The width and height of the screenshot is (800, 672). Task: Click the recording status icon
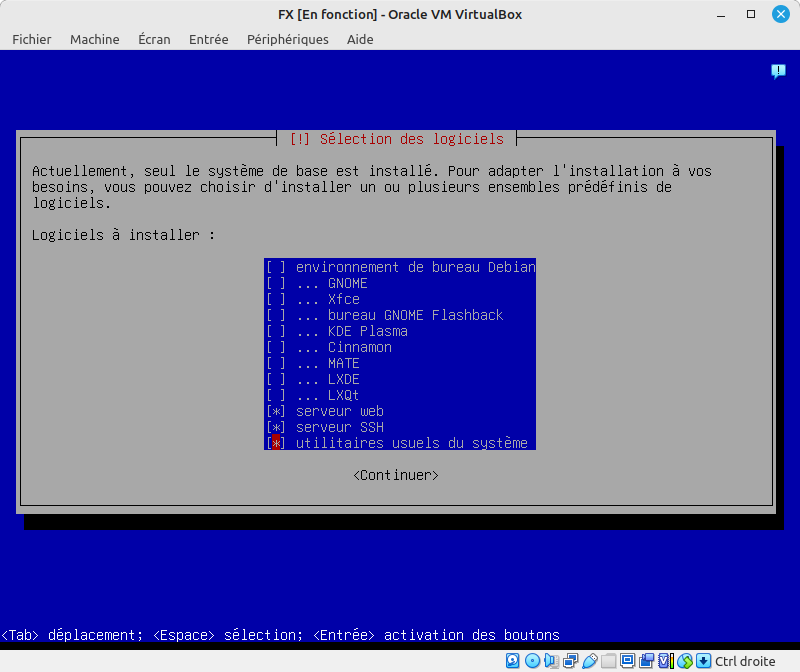tap(646, 661)
